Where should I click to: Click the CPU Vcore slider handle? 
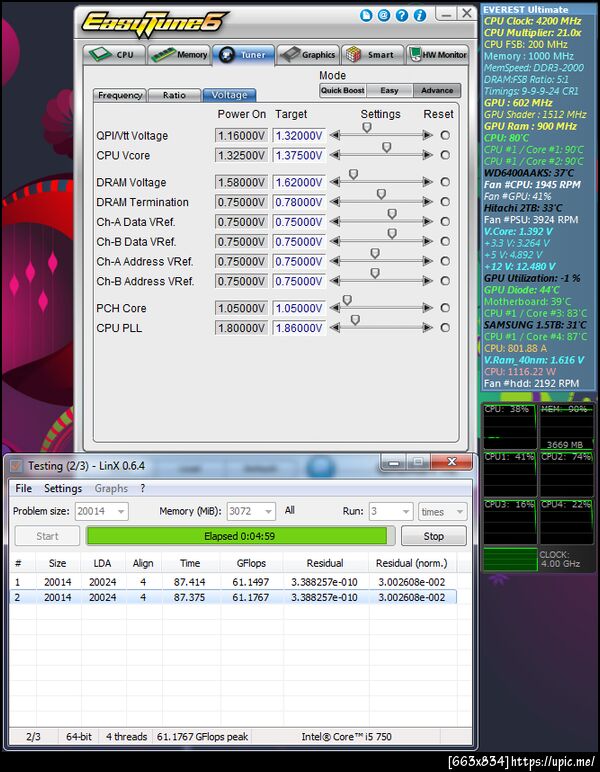386,147
